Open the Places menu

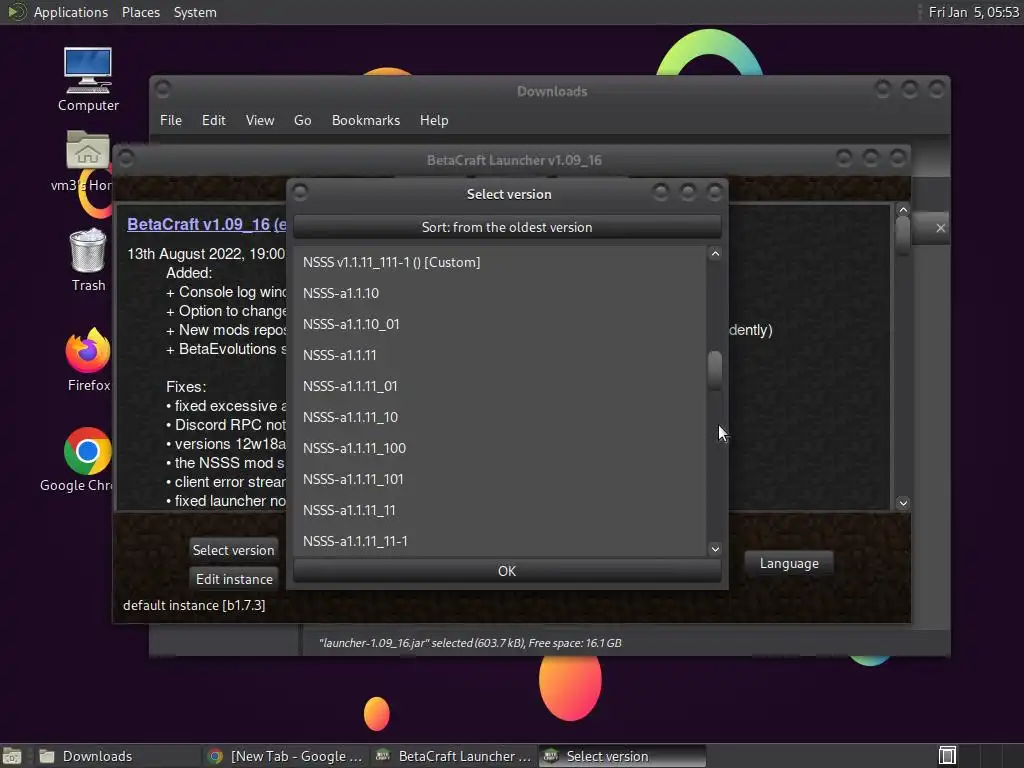click(x=141, y=12)
